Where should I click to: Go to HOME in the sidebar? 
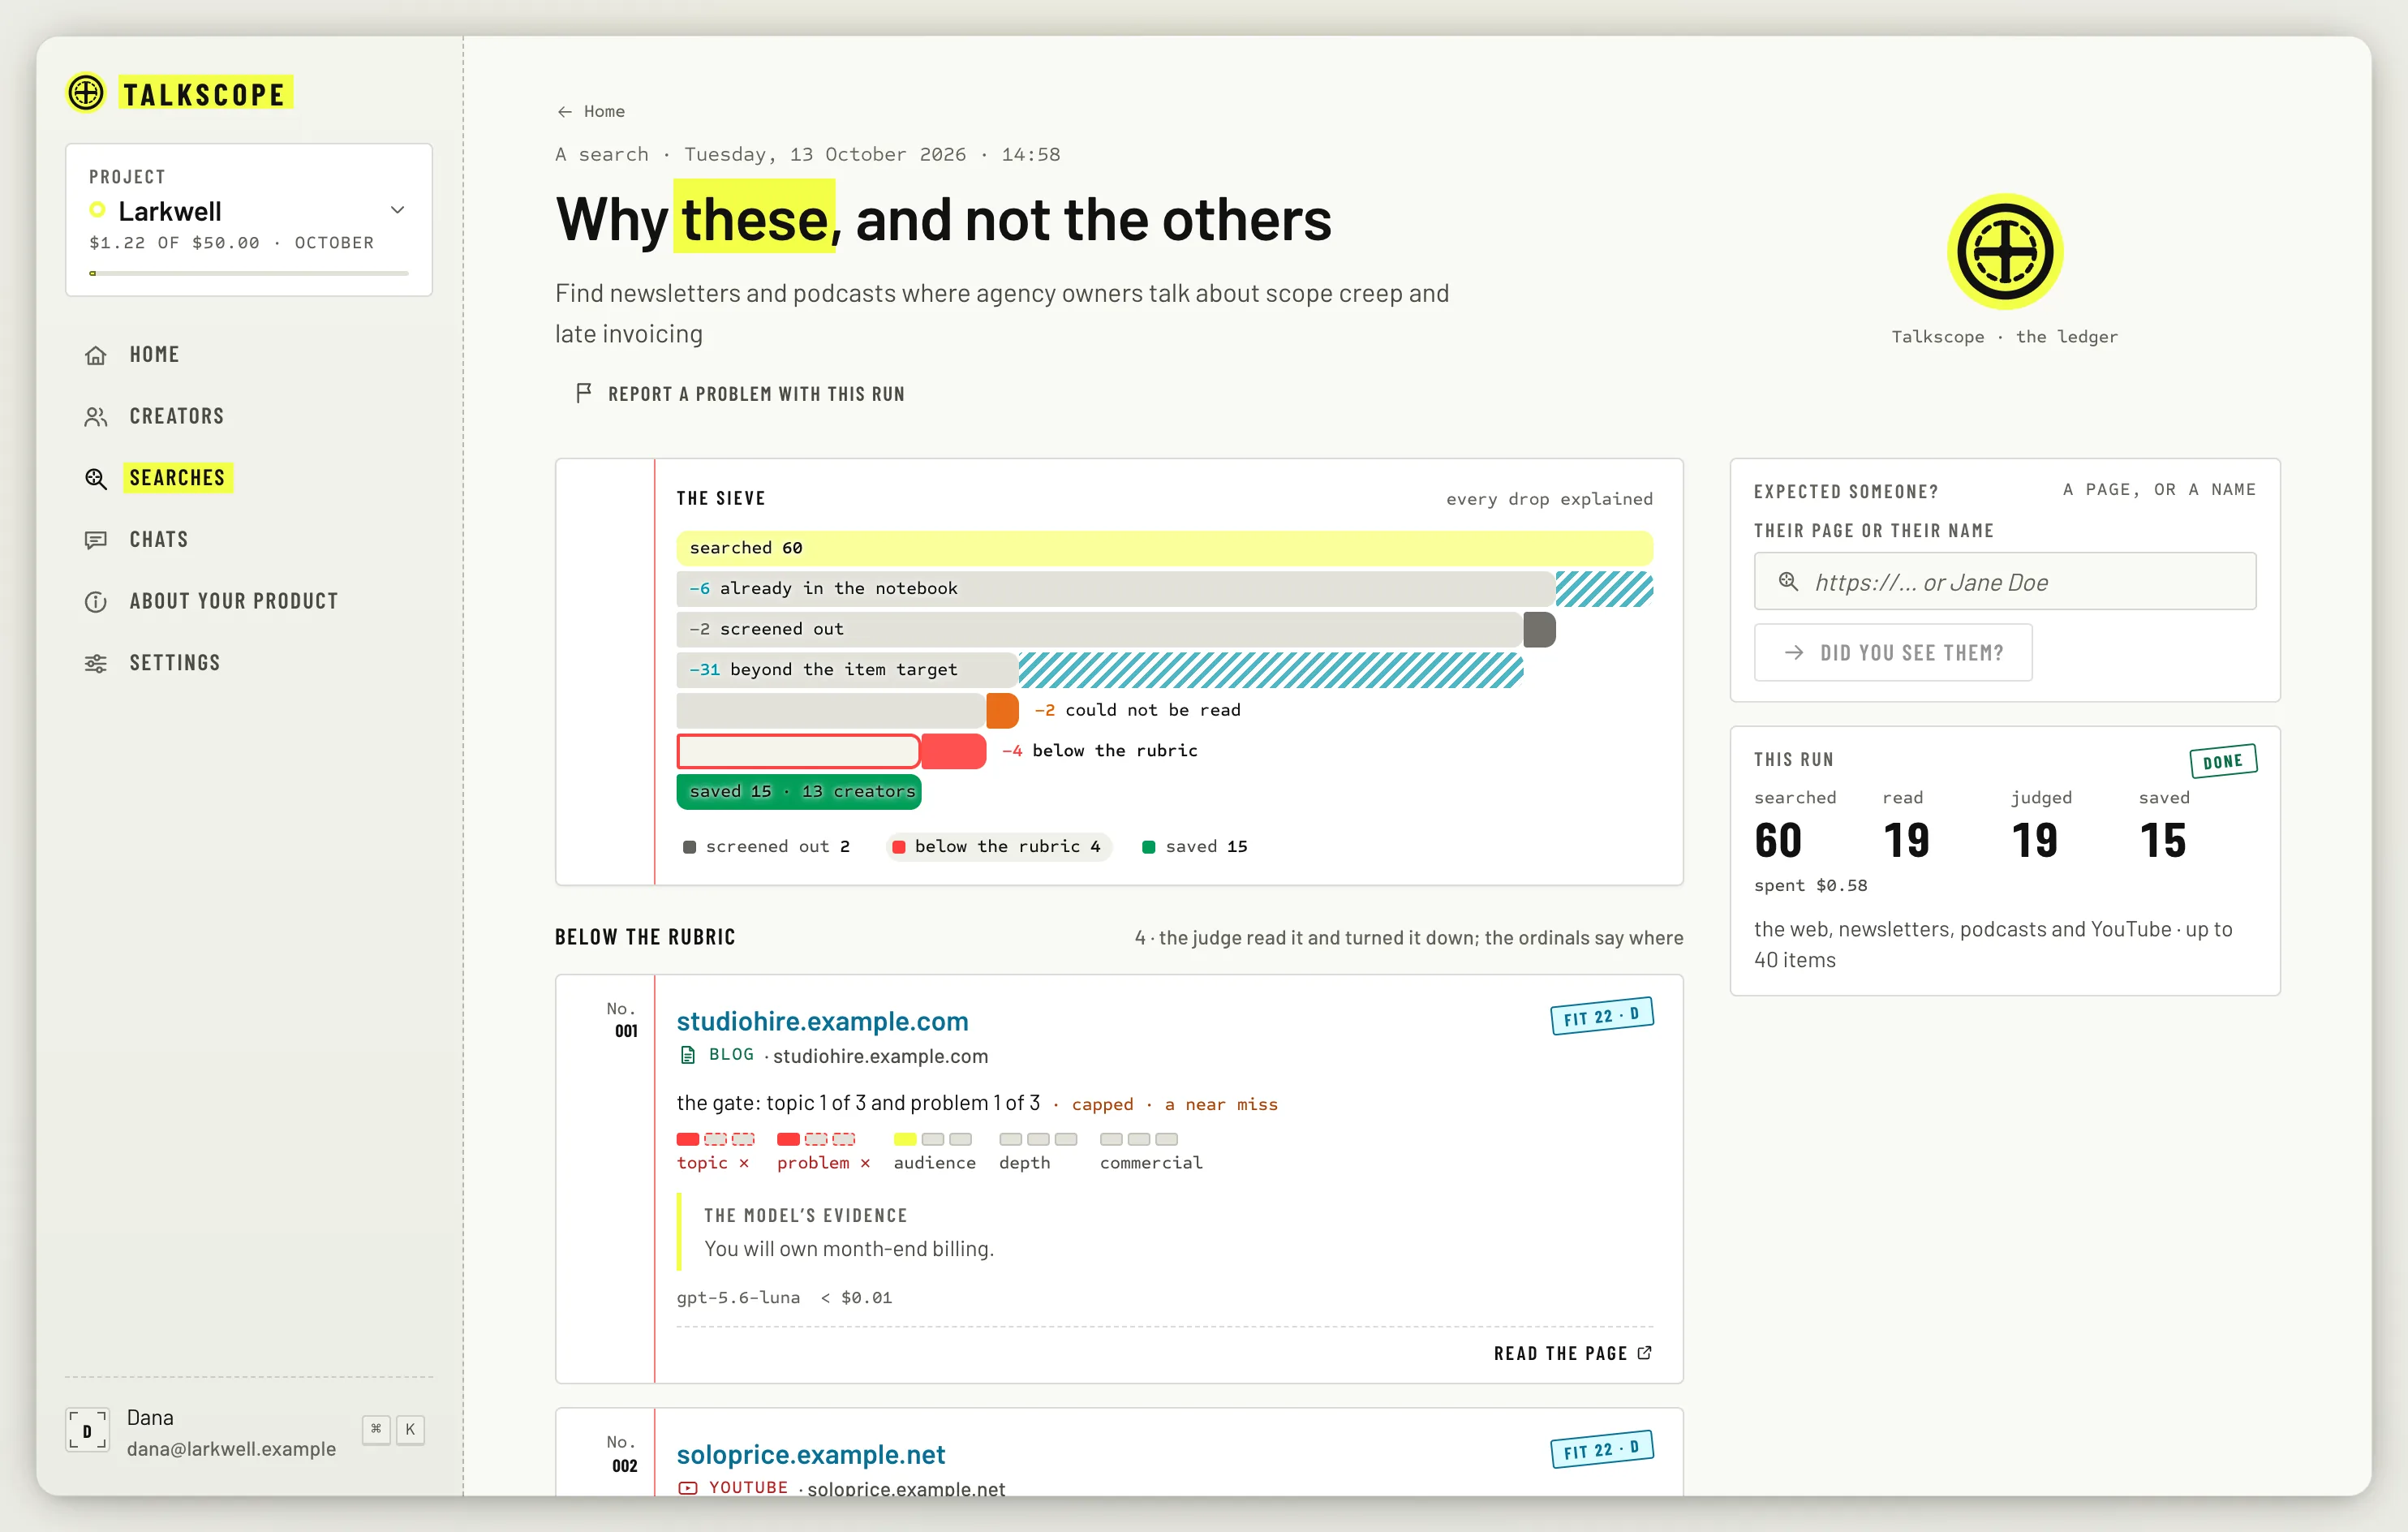pyautogui.click(x=154, y=355)
